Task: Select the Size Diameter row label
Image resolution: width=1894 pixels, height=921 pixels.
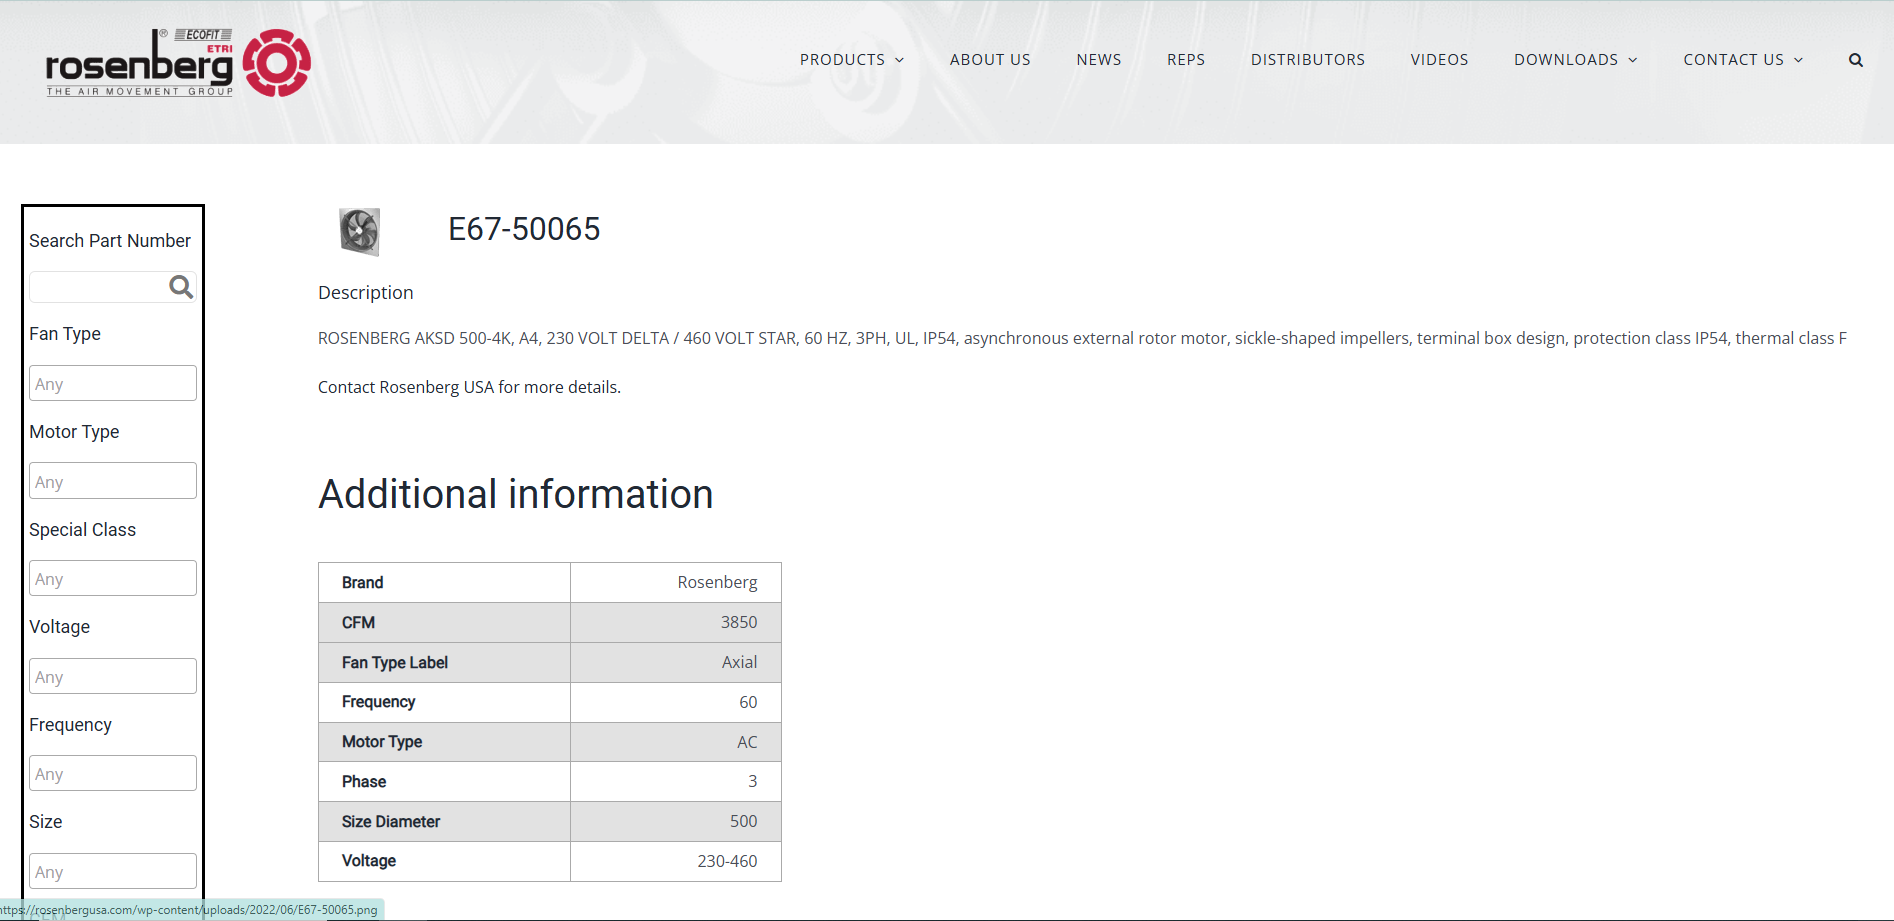Action: point(391,822)
